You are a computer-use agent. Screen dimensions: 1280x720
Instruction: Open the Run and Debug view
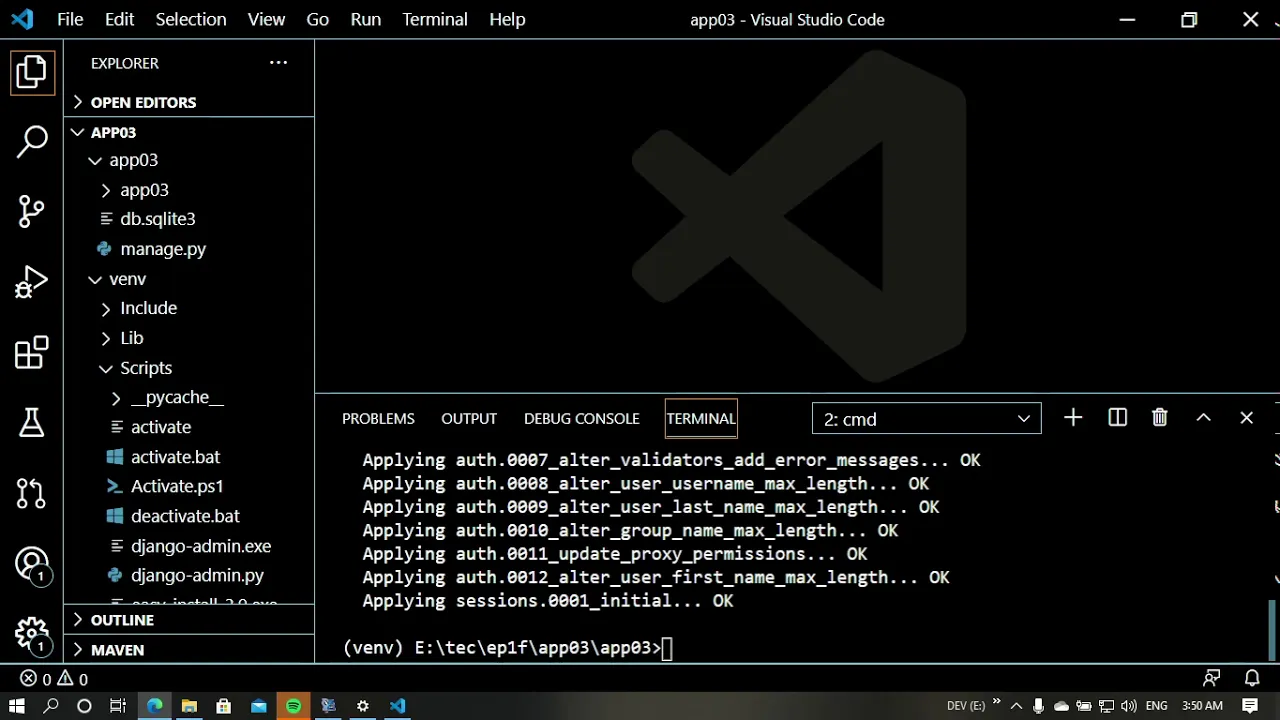pos(31,281)
